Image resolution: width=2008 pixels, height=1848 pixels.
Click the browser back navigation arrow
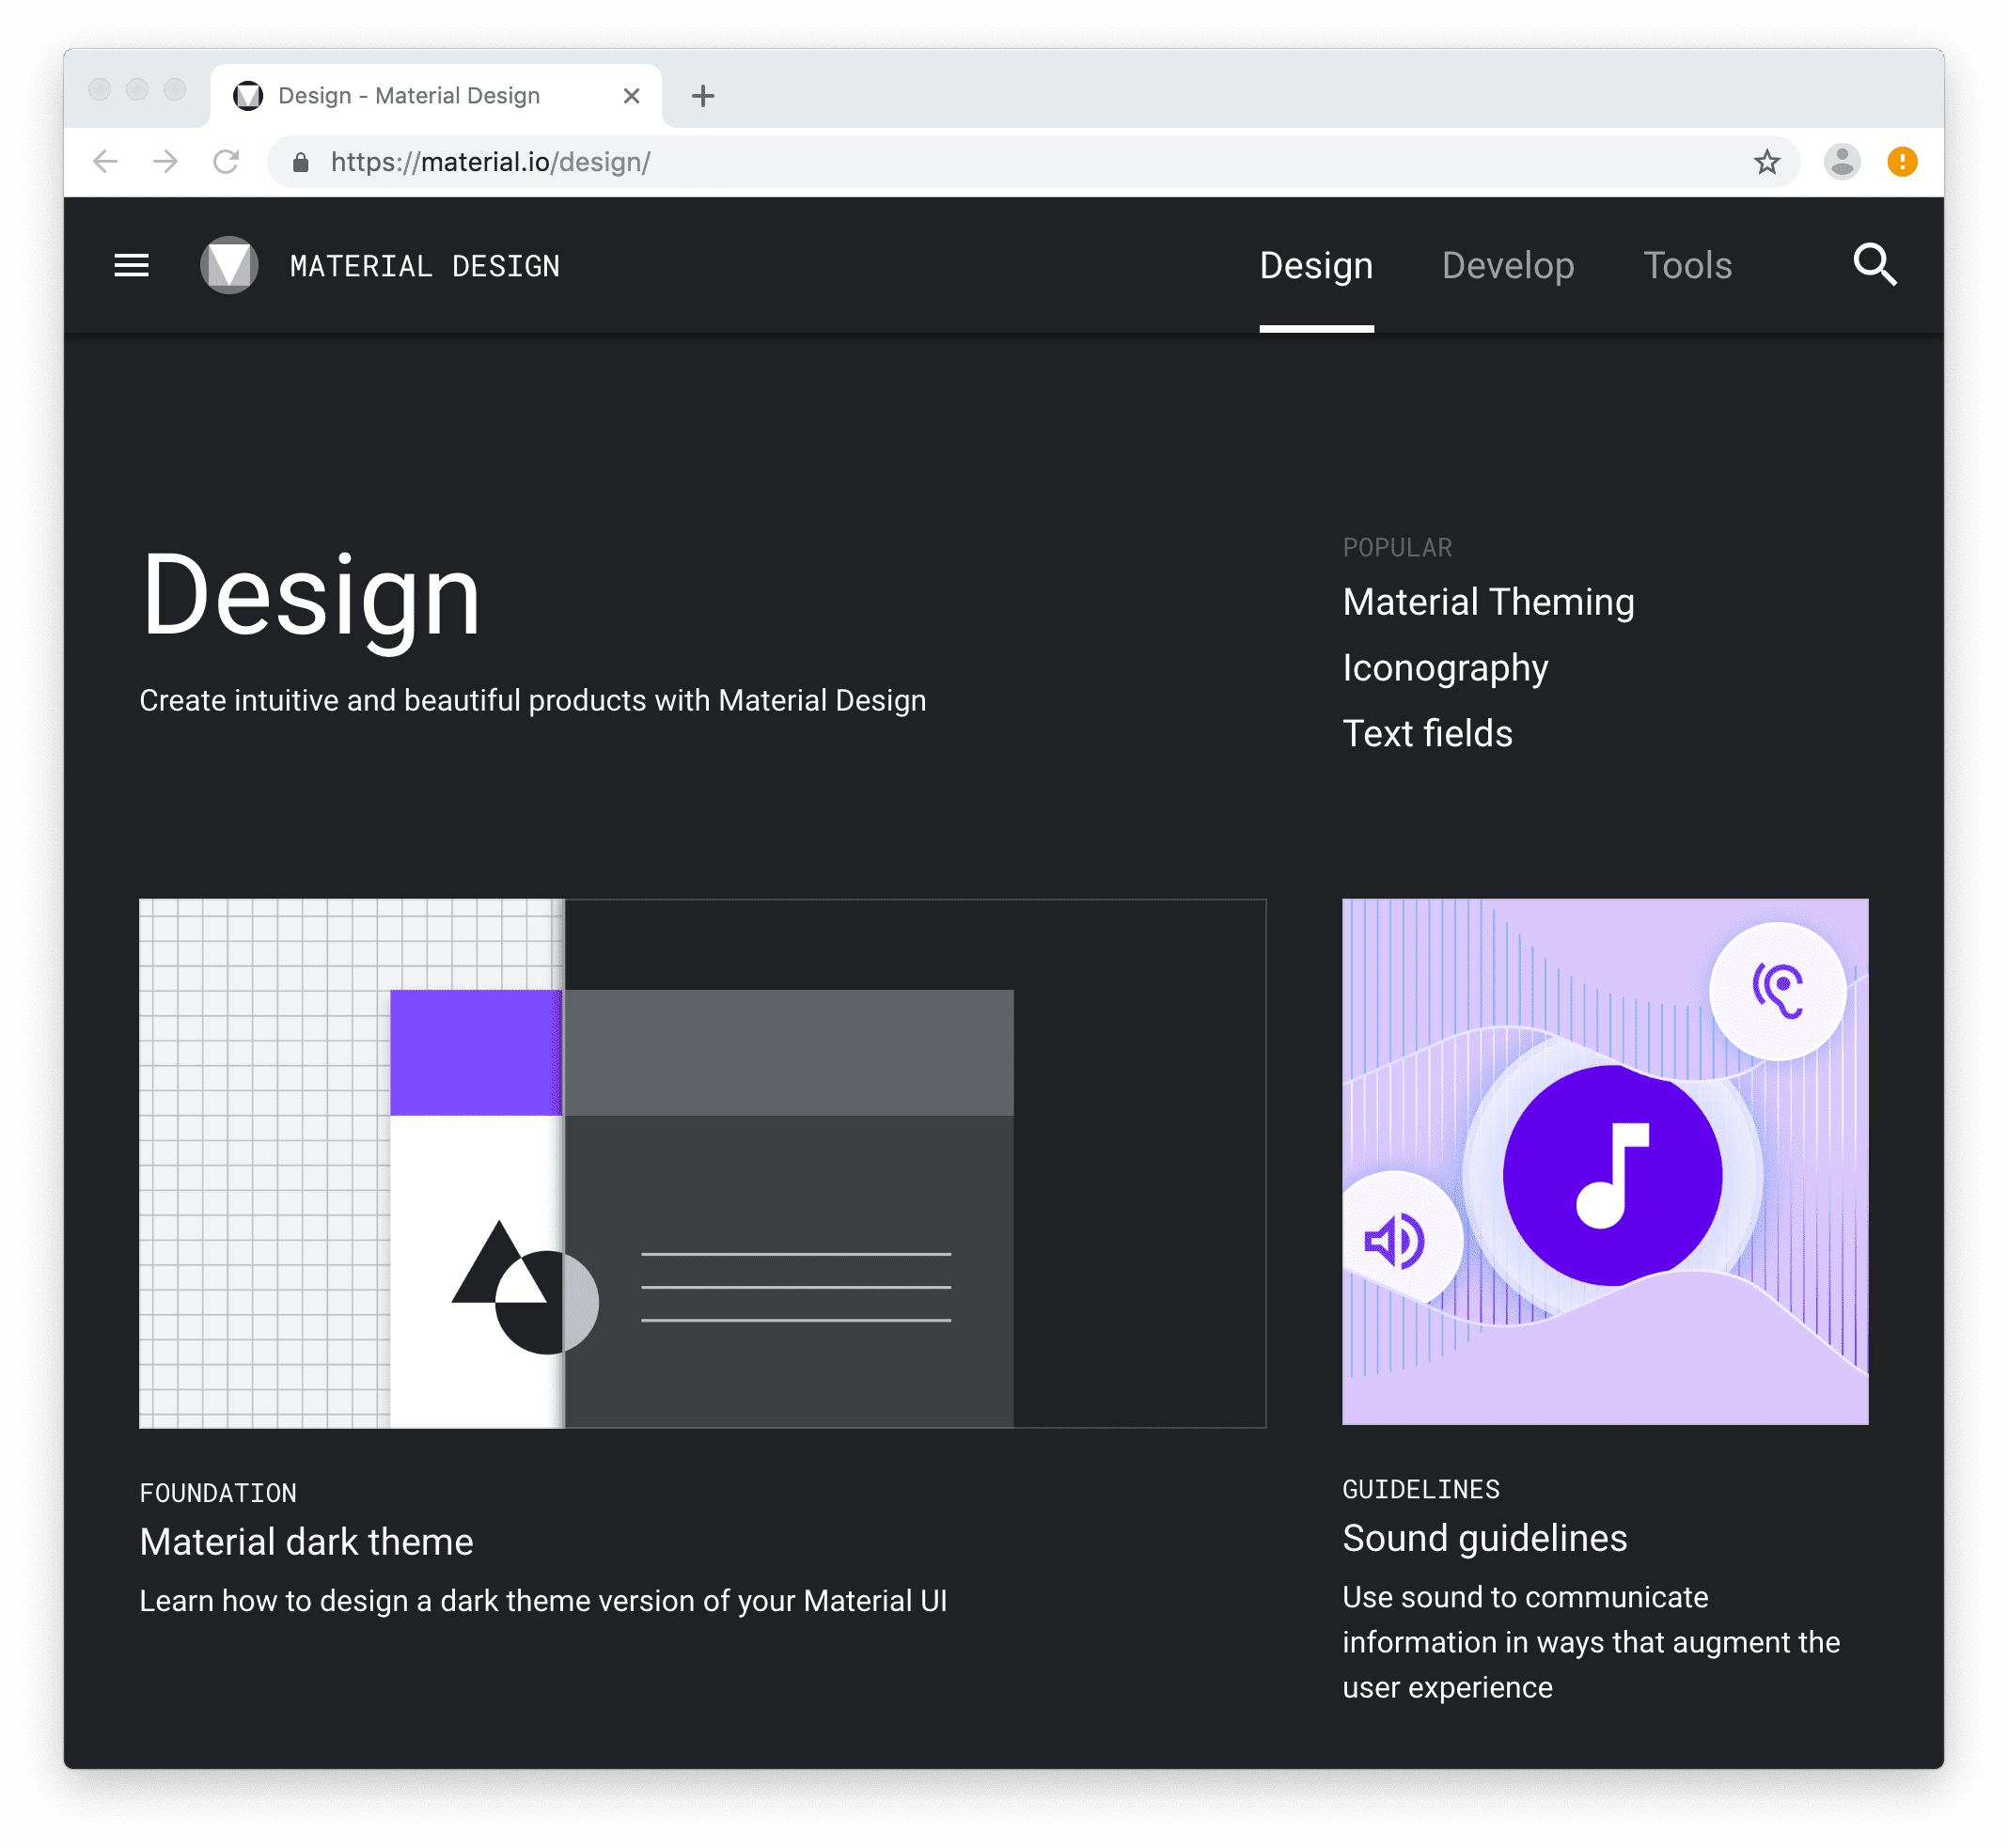tap(103, 161)
